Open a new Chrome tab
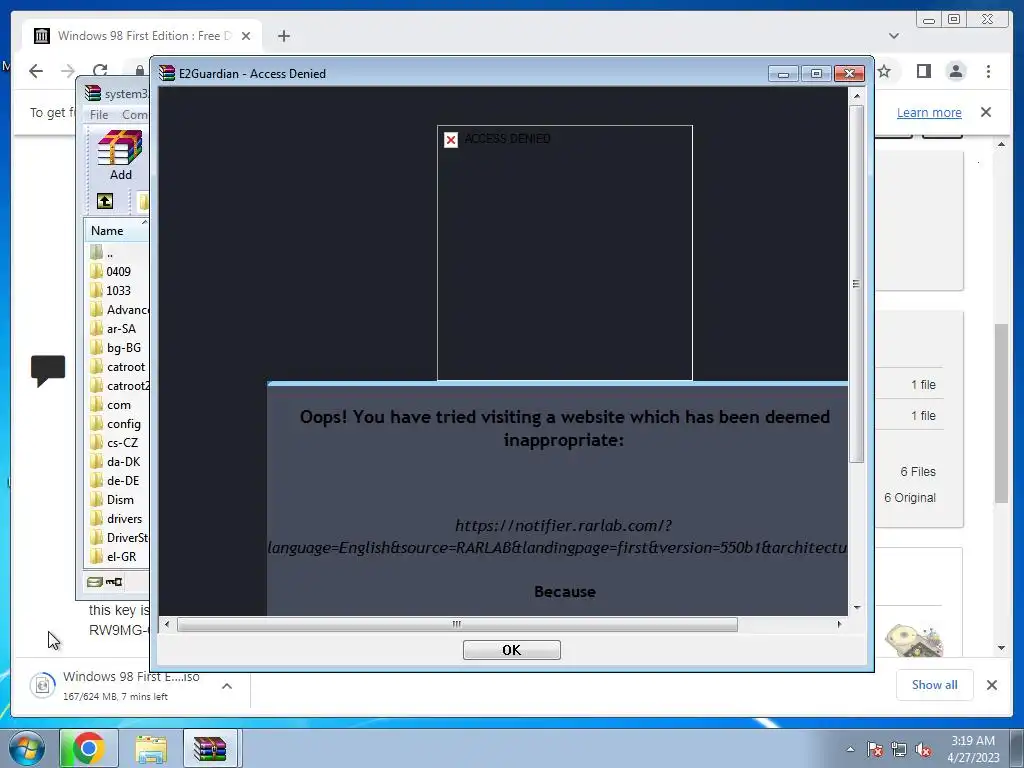The width and height of the screenshot is (1024, 768). click(283, 36)
